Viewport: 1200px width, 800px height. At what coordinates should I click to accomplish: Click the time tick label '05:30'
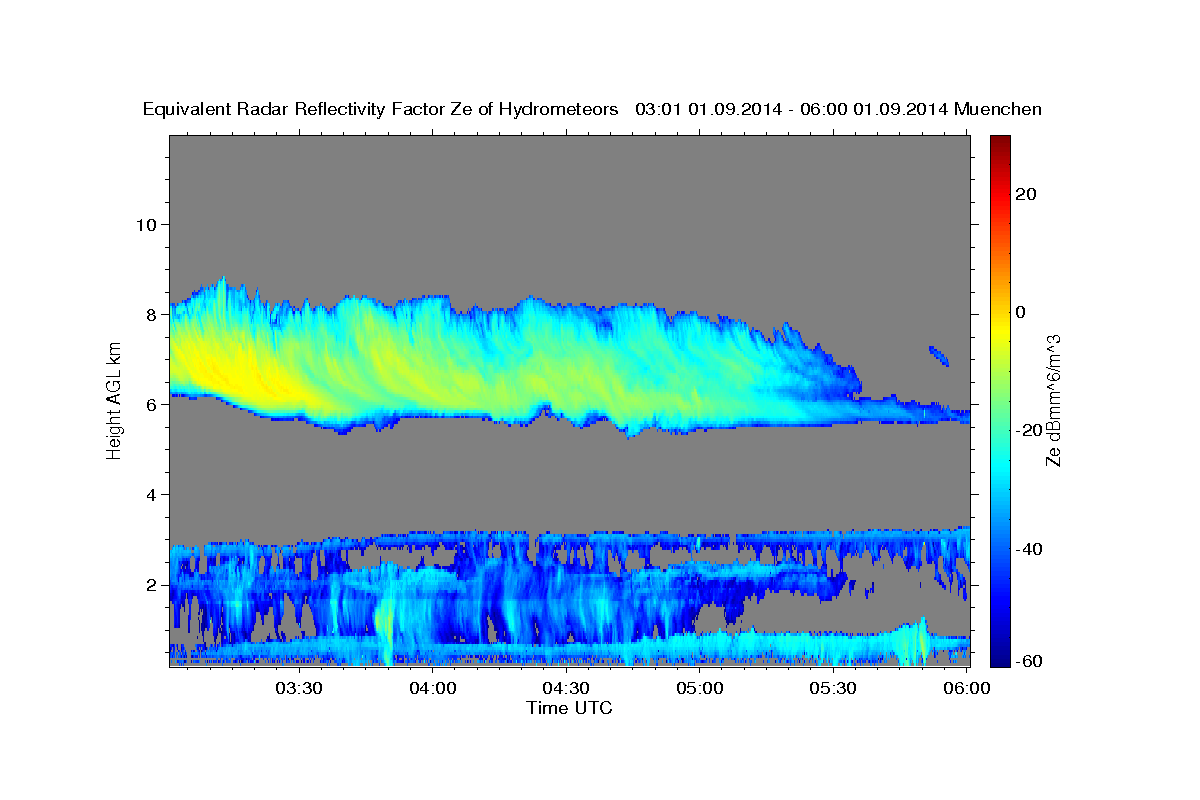tap(833, 688)
